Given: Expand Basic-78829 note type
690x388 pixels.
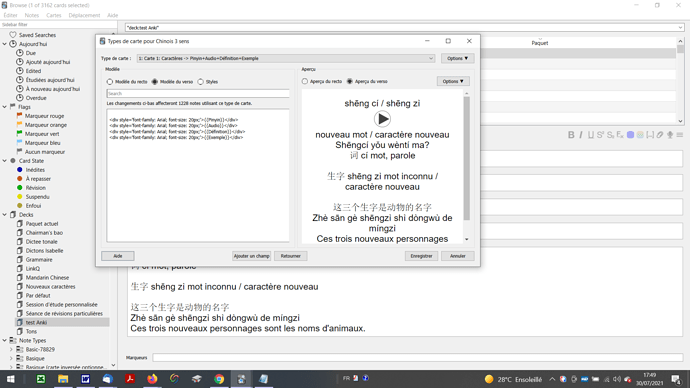Looking at the screenshot, I should coord(11,349).
